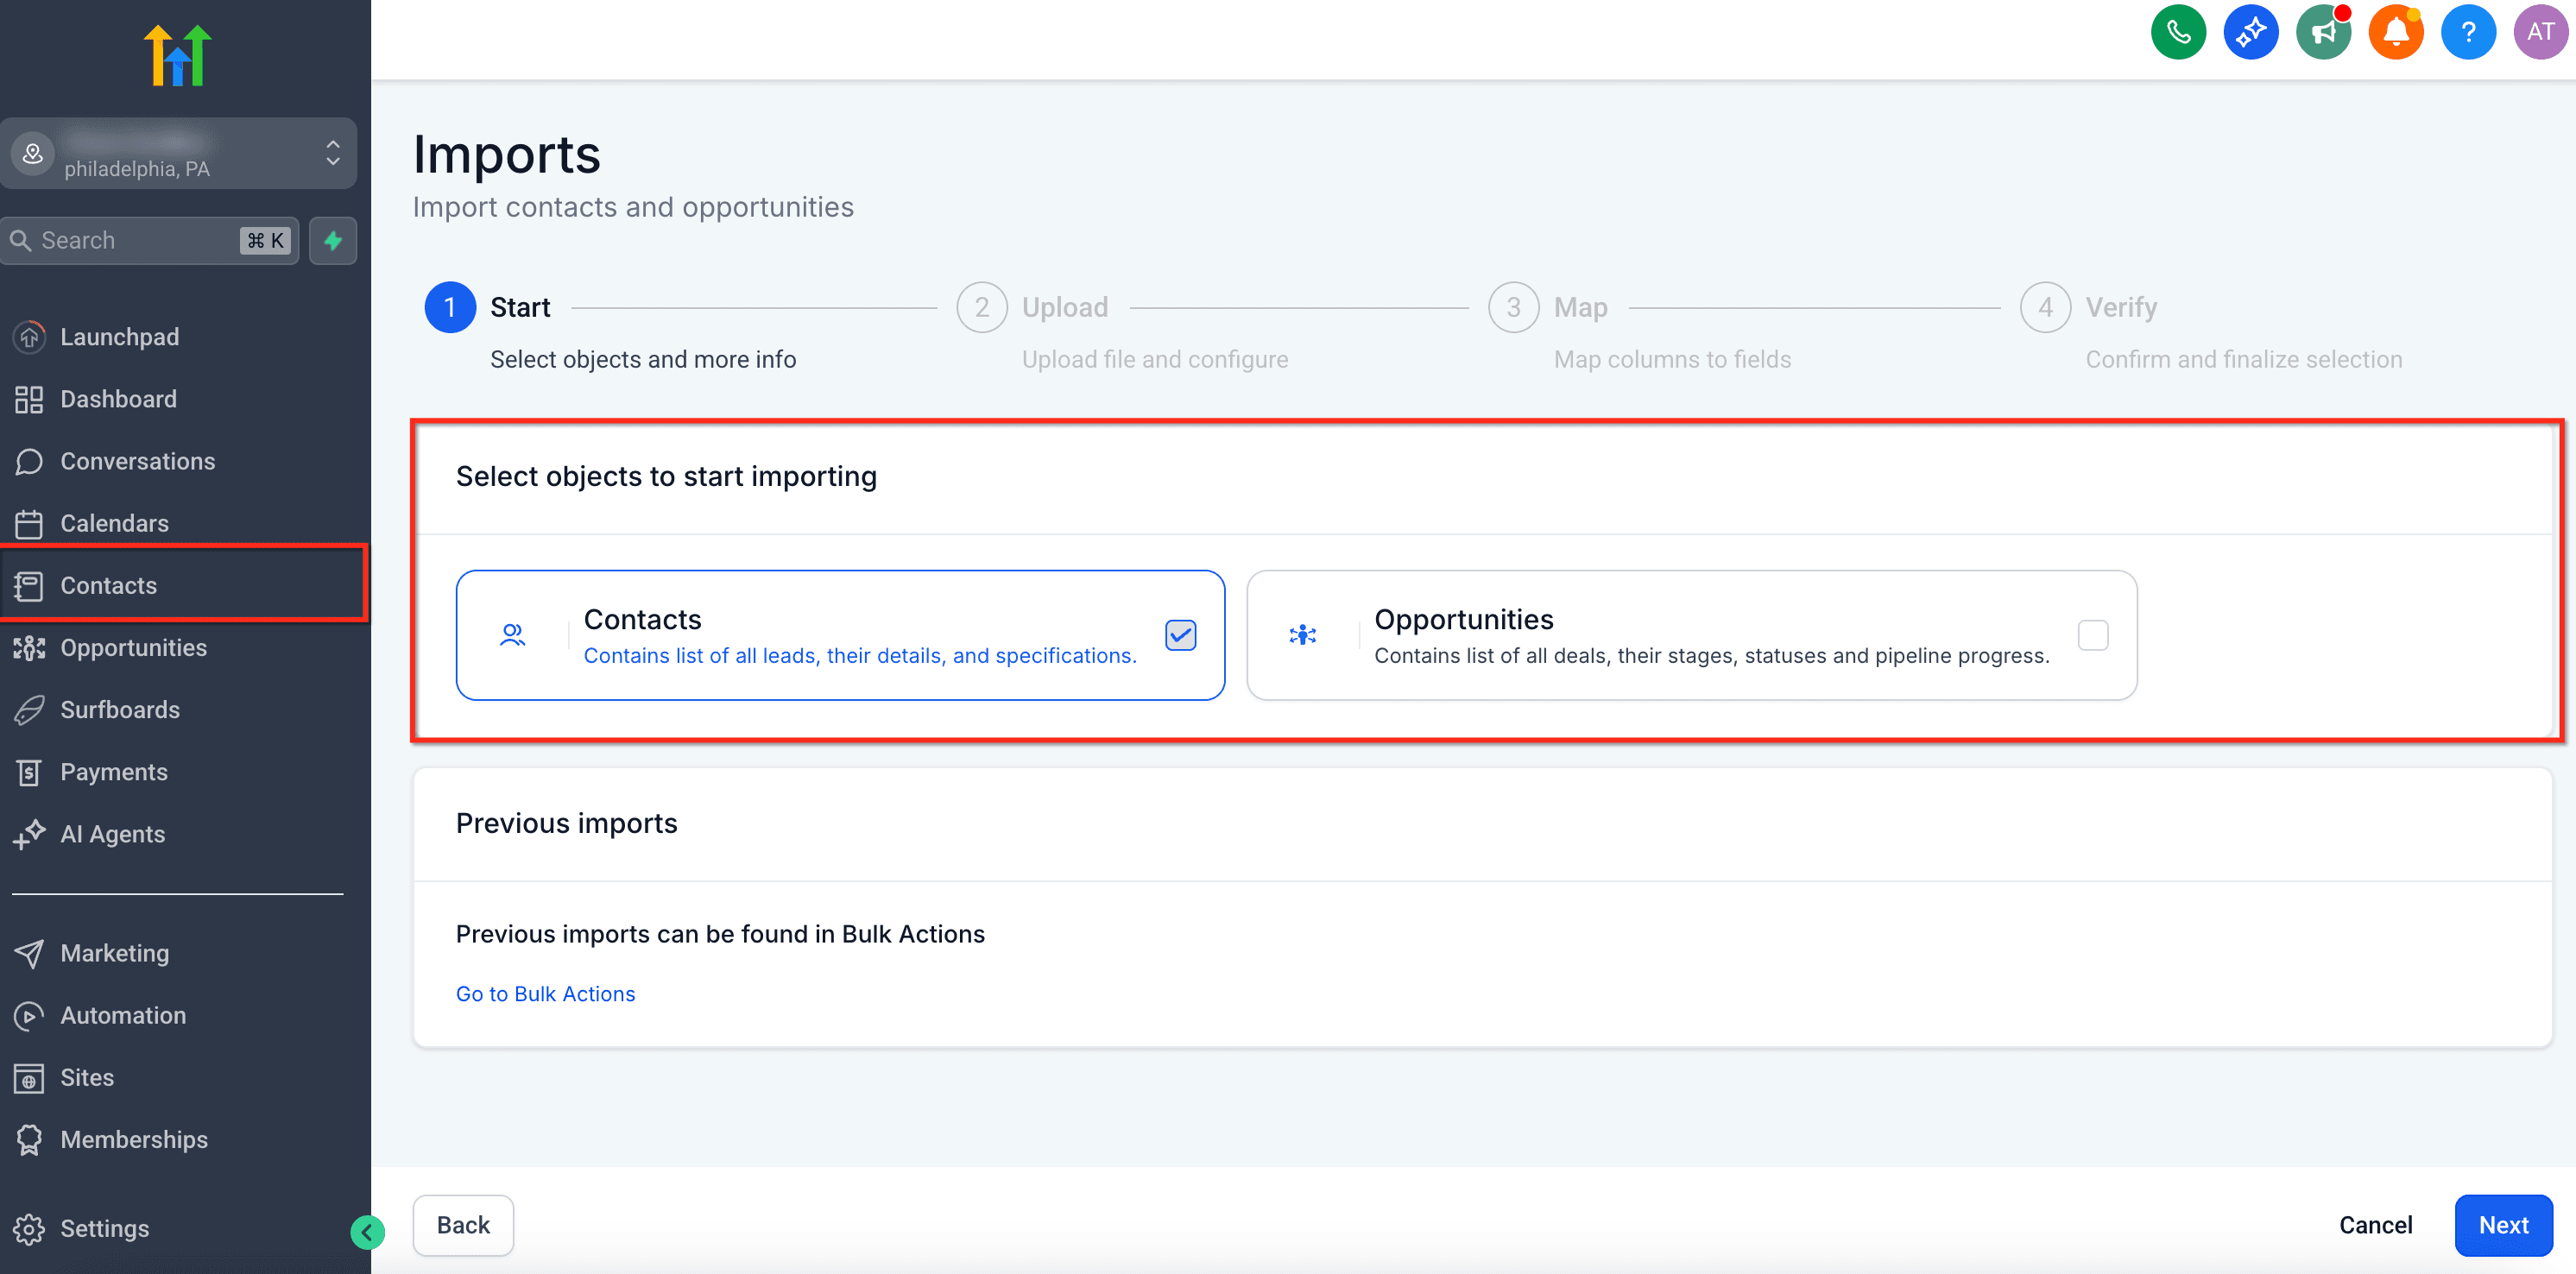Open the megaphone announcements icon
This screenshot has height=1274, width=2576.
(2322, 32)
